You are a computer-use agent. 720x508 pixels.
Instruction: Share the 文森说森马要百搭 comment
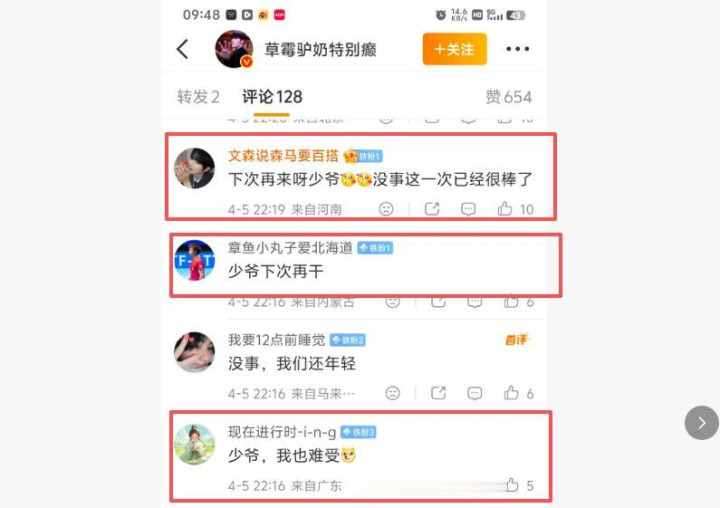coord(432,209)
